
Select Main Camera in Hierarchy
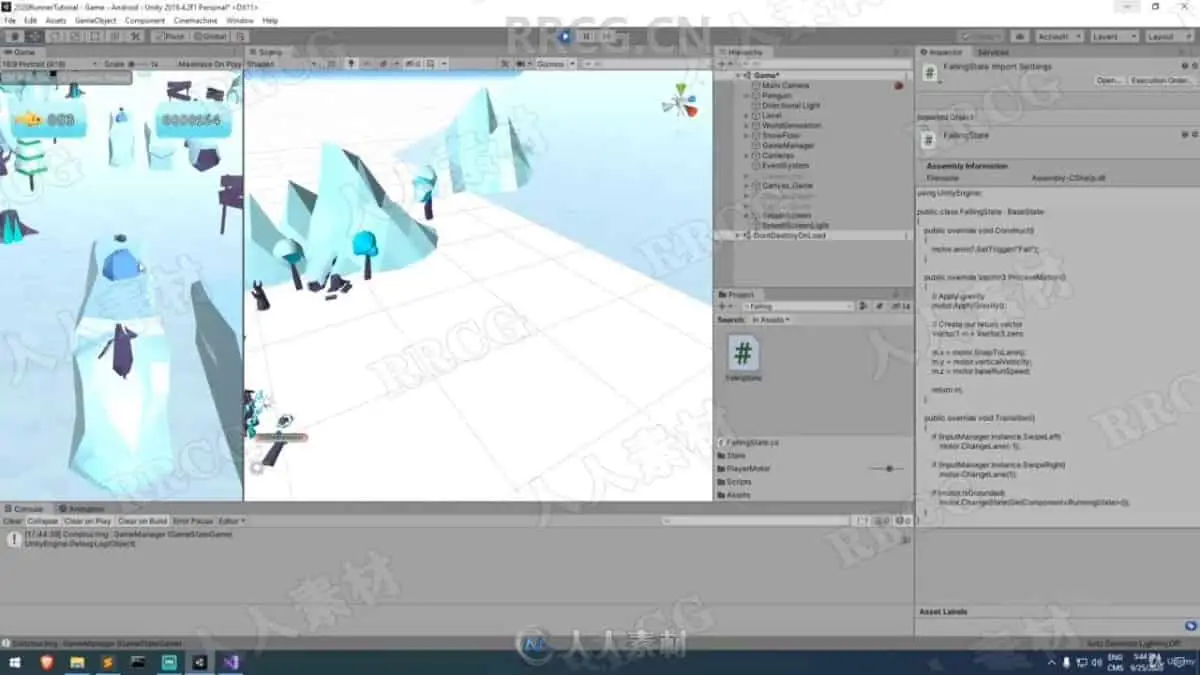[786, 85]
